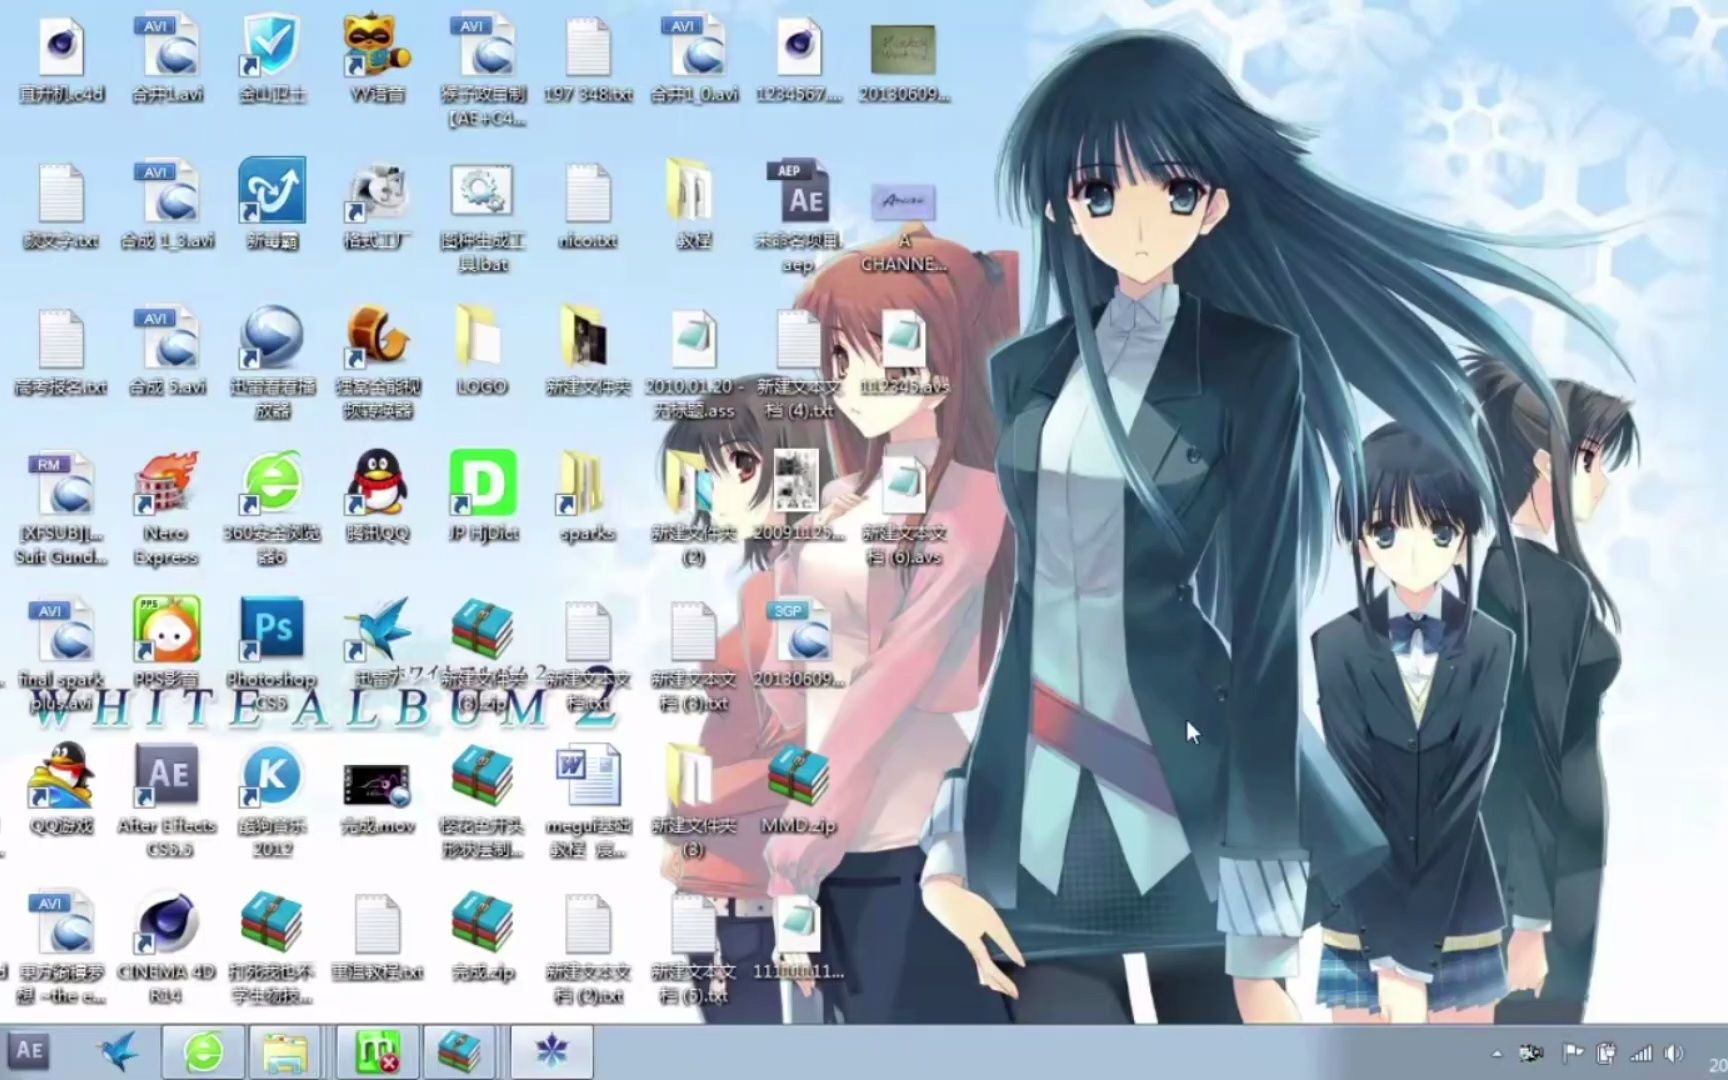Open the 2010.01.20 - 无标题.ass subtitle file
The height and width of the screenshot is (1080, 1728).
(694, 365)
